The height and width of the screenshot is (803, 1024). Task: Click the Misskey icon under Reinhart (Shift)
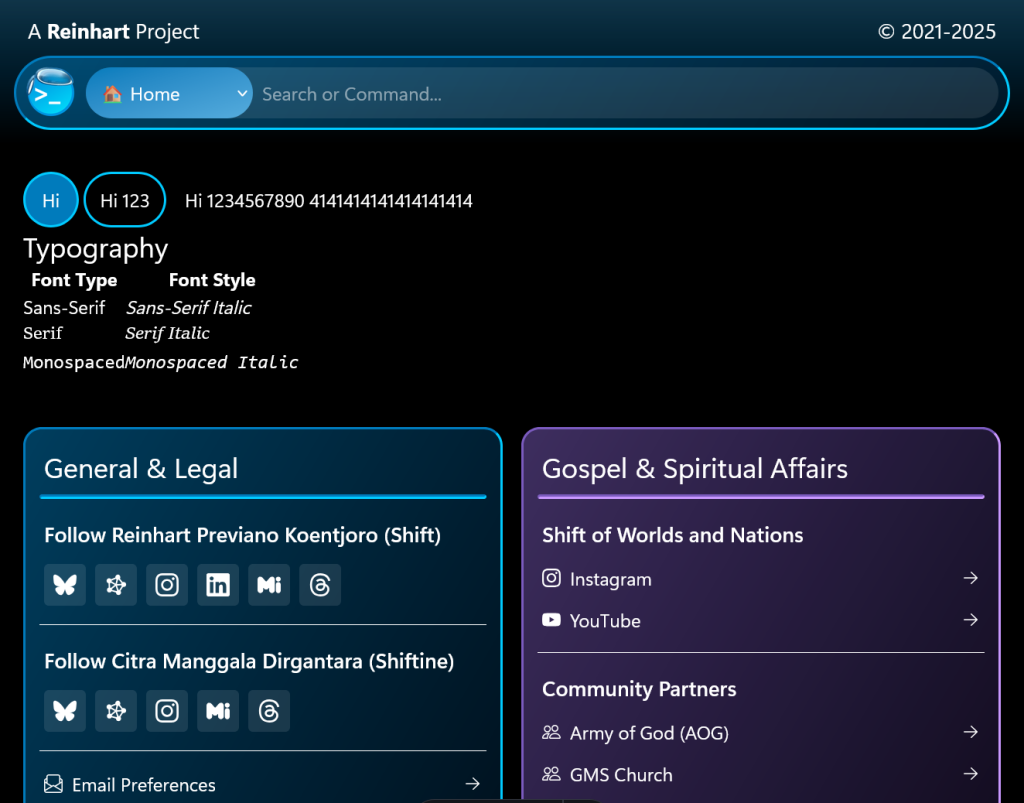click(x=269, y=585)
